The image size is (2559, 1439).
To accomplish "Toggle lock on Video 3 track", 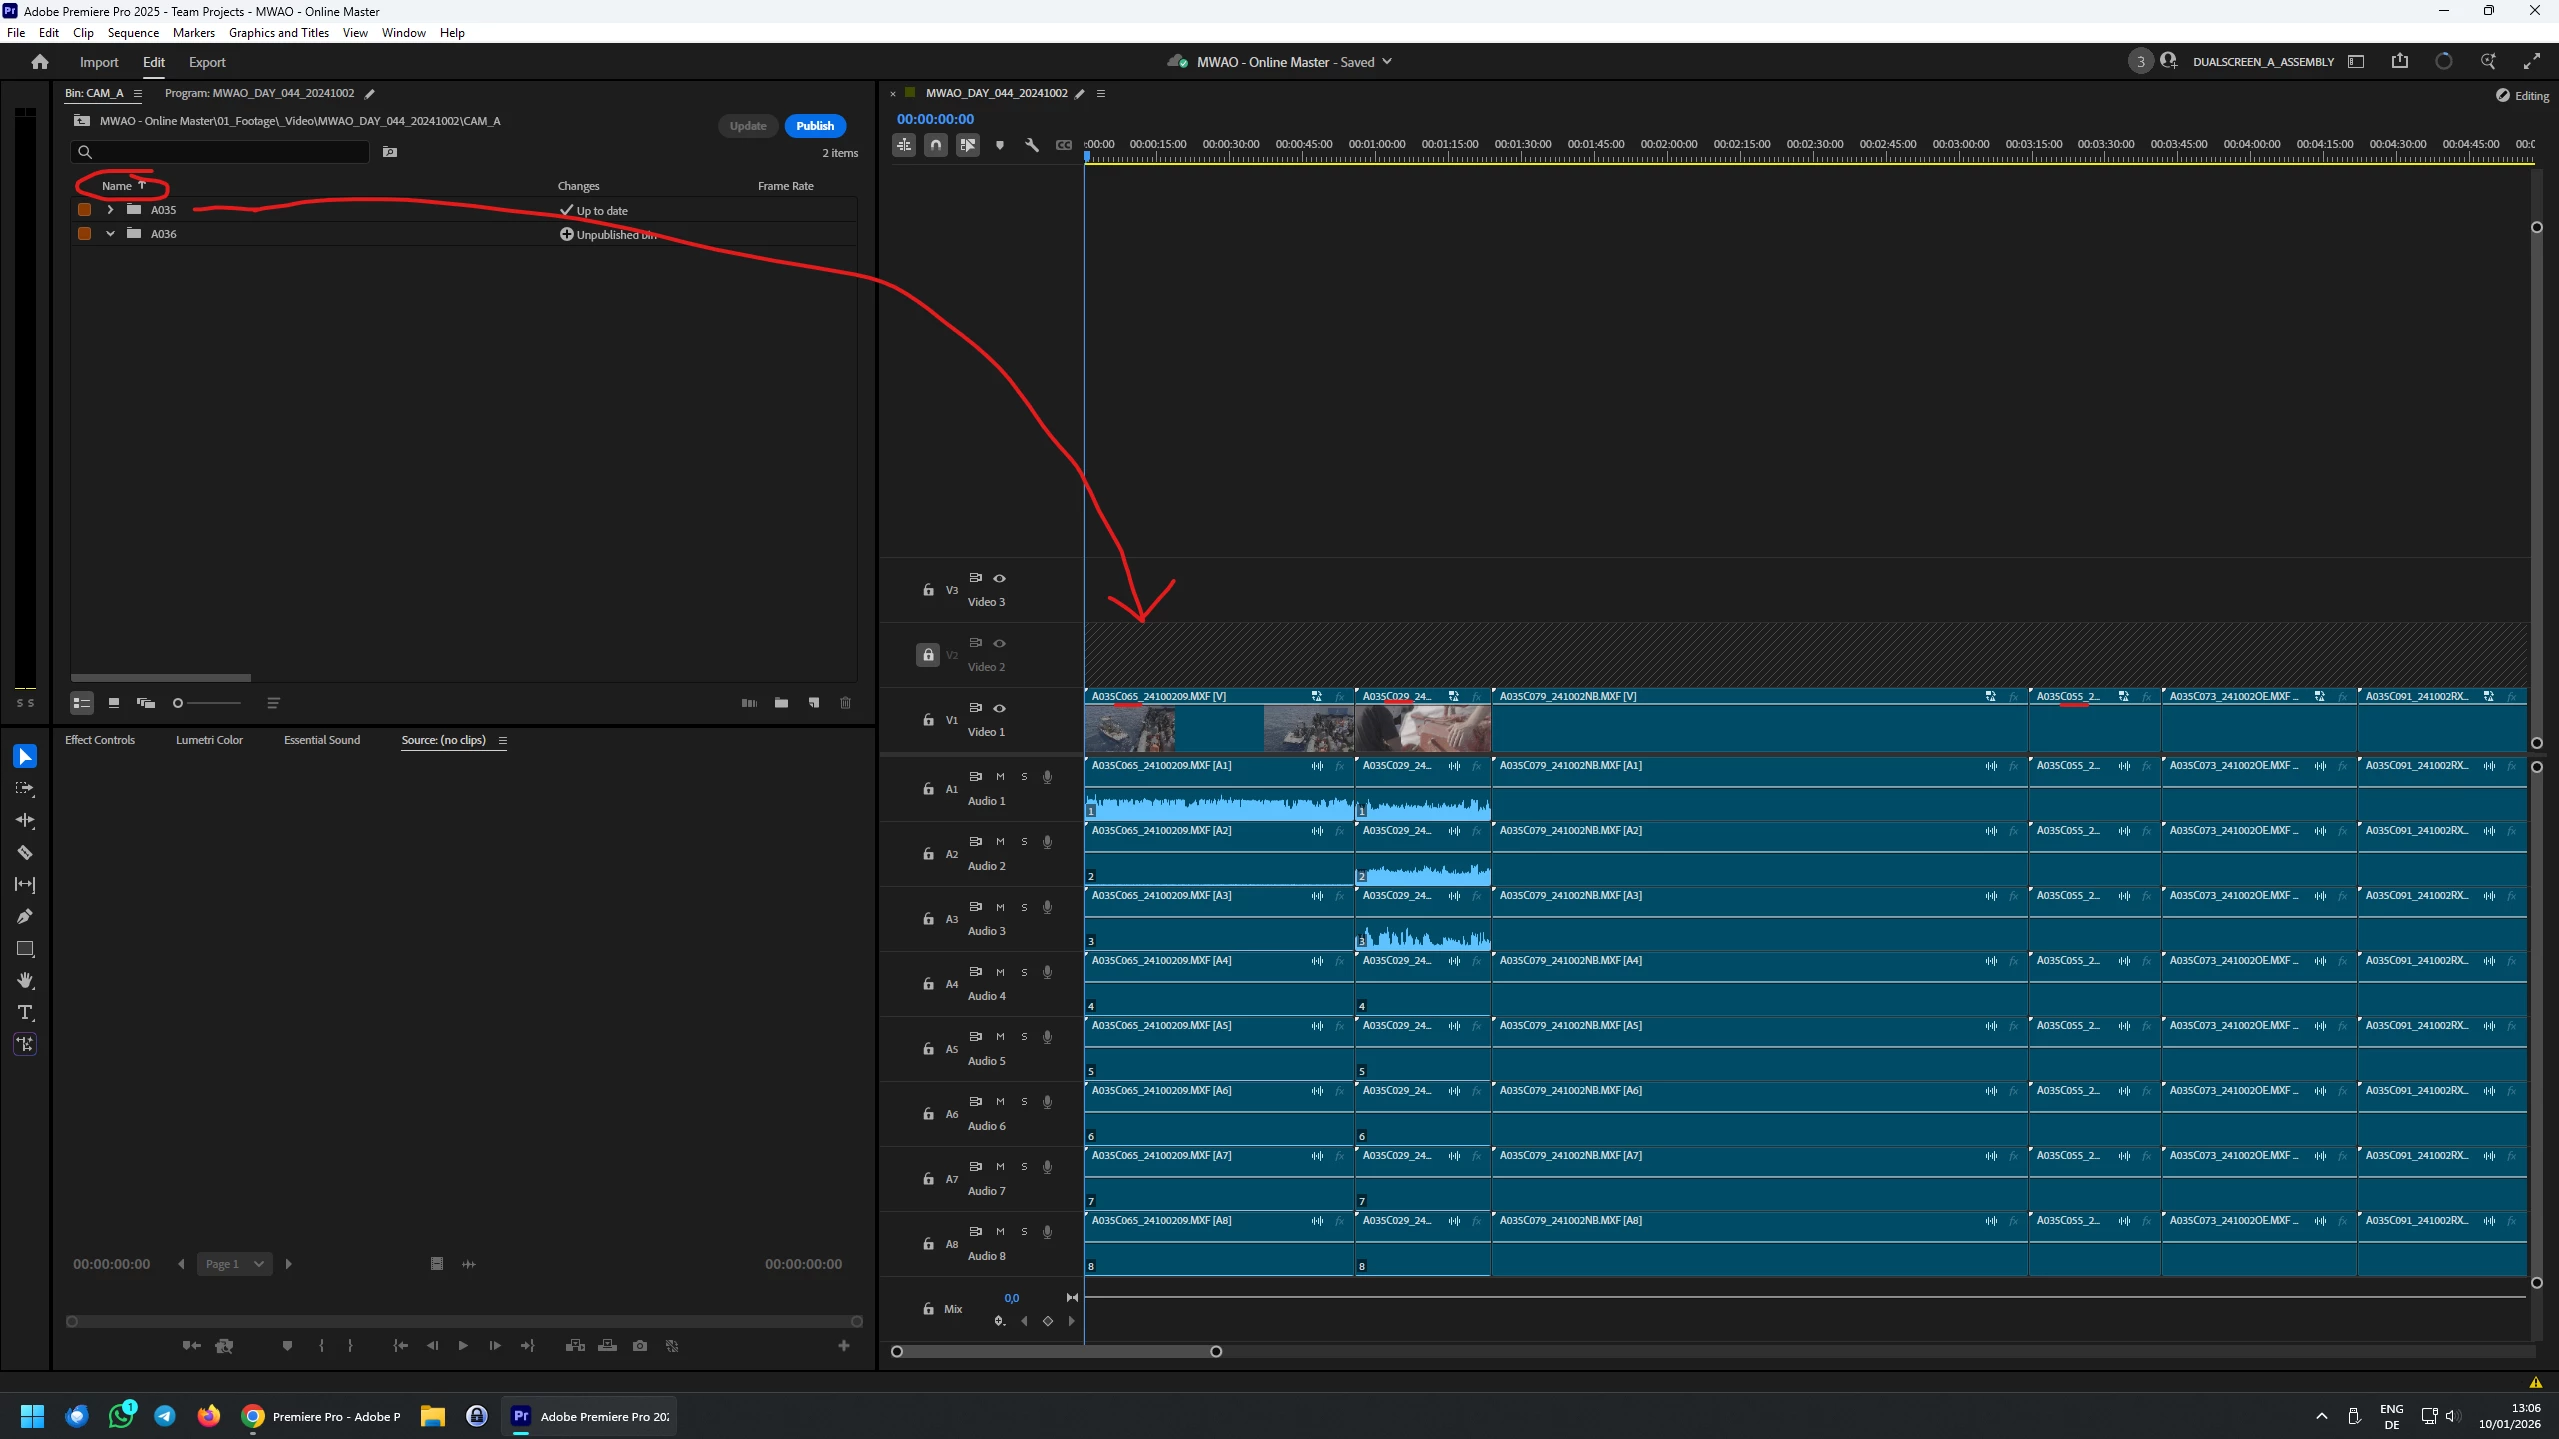I will (x=928, y=590).
